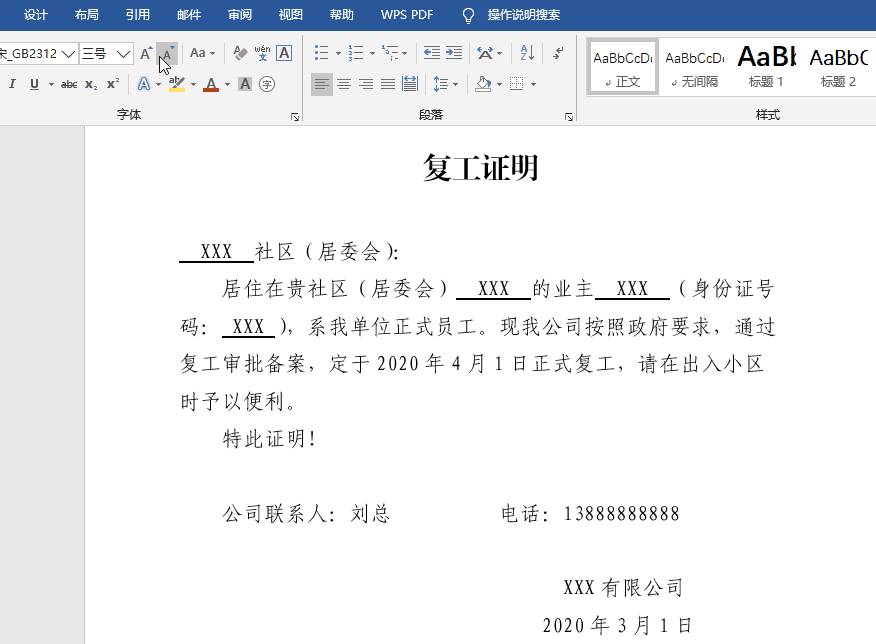Apply character border icon

point(284,53)
